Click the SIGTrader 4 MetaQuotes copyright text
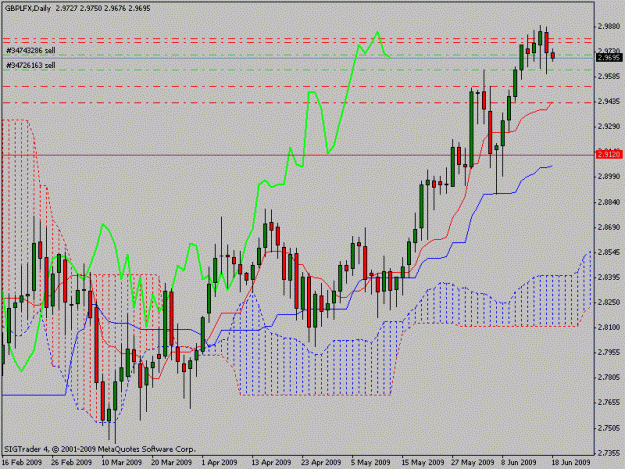The height and width of the screenshot is (469, 625). click(99, 449)
